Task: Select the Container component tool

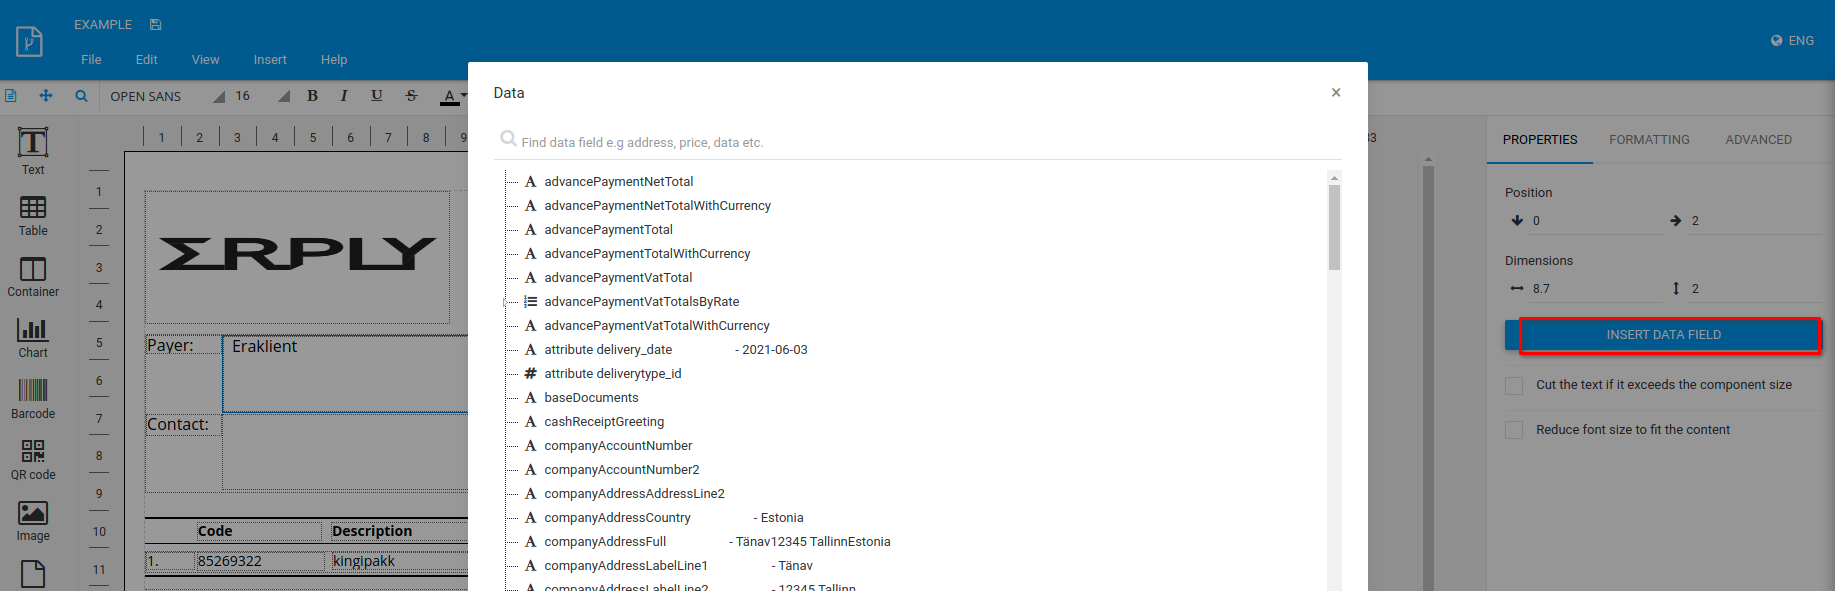Action: 33,277
